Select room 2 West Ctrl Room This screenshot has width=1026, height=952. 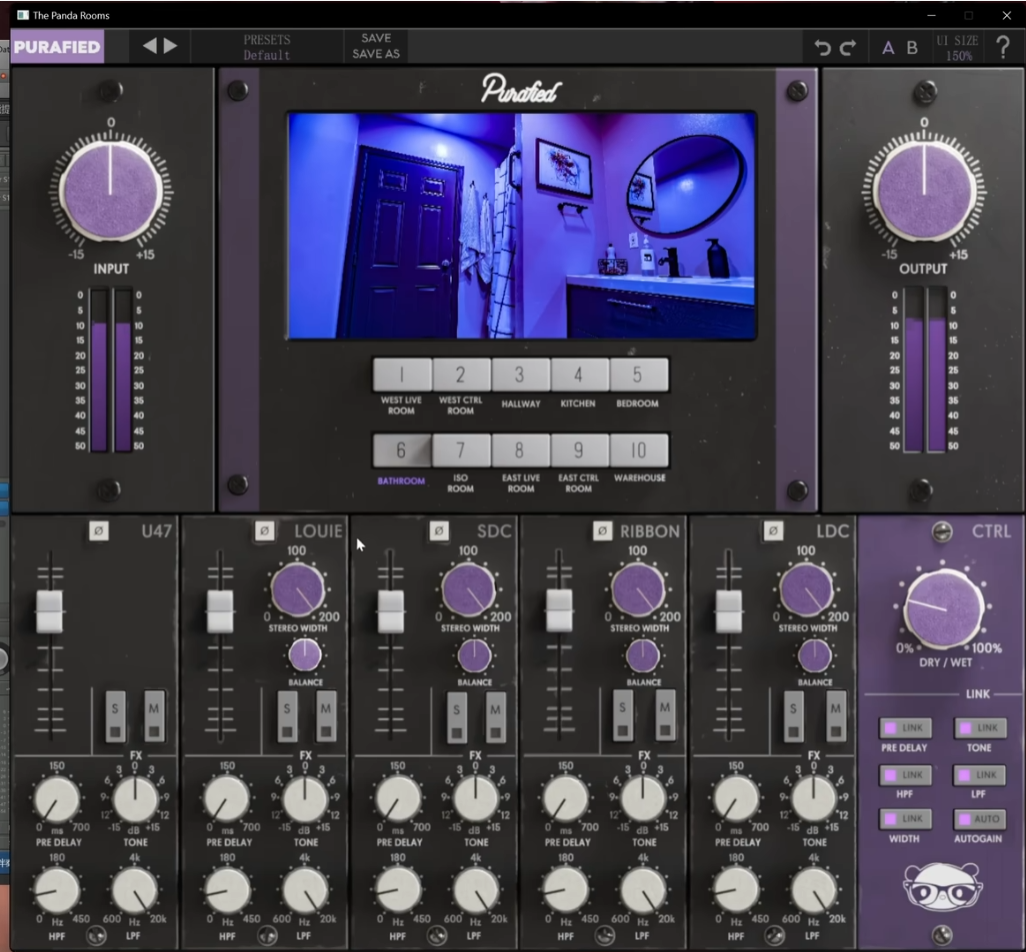point(461,375)
